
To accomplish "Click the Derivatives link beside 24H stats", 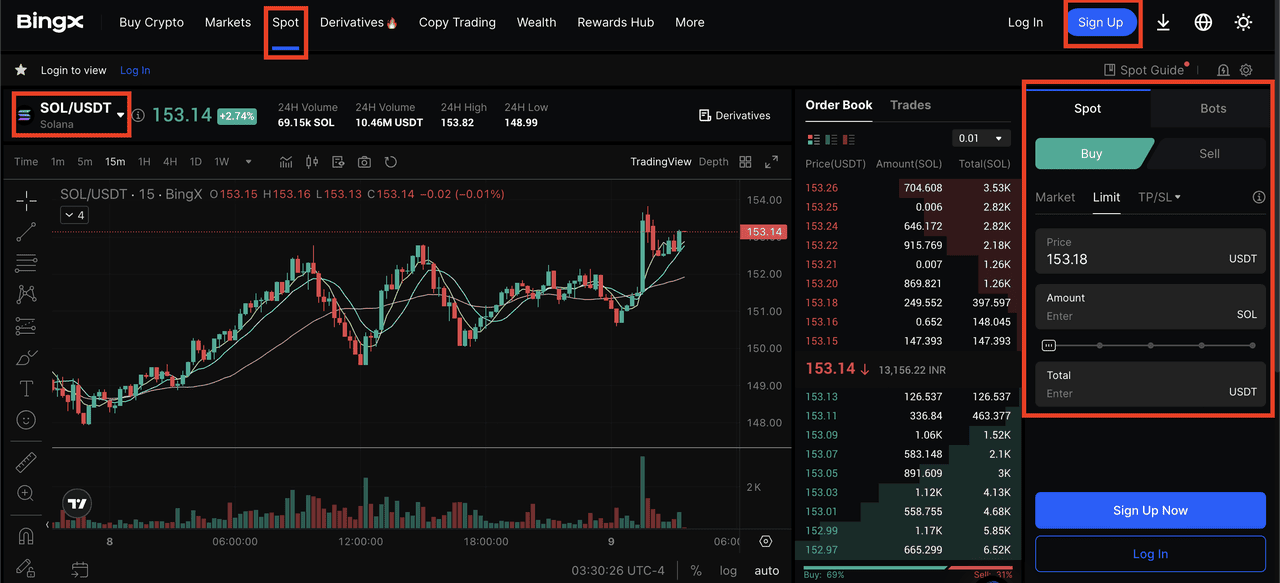I will (734, 115).
